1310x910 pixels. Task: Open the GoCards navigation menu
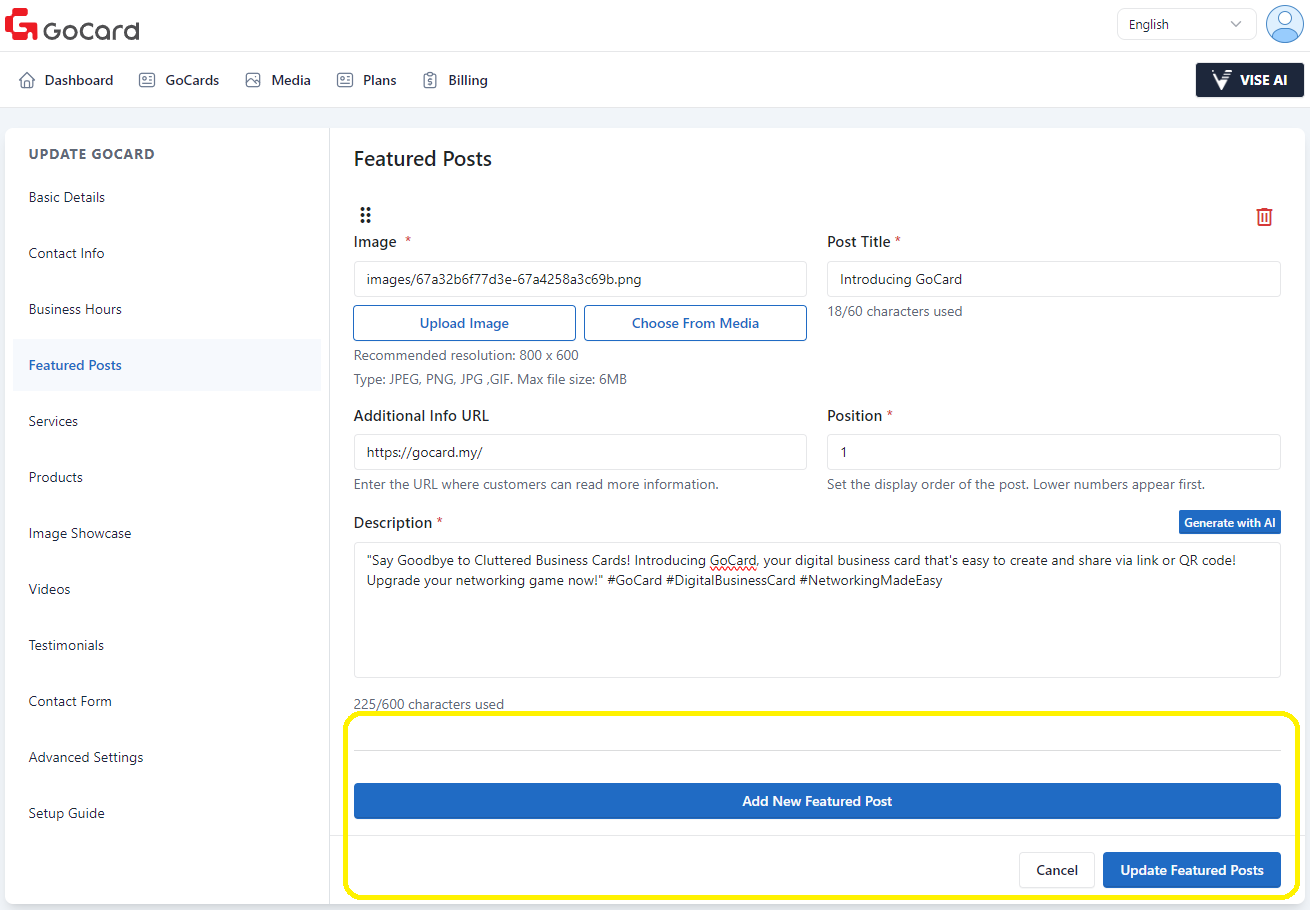pos(179,80)
